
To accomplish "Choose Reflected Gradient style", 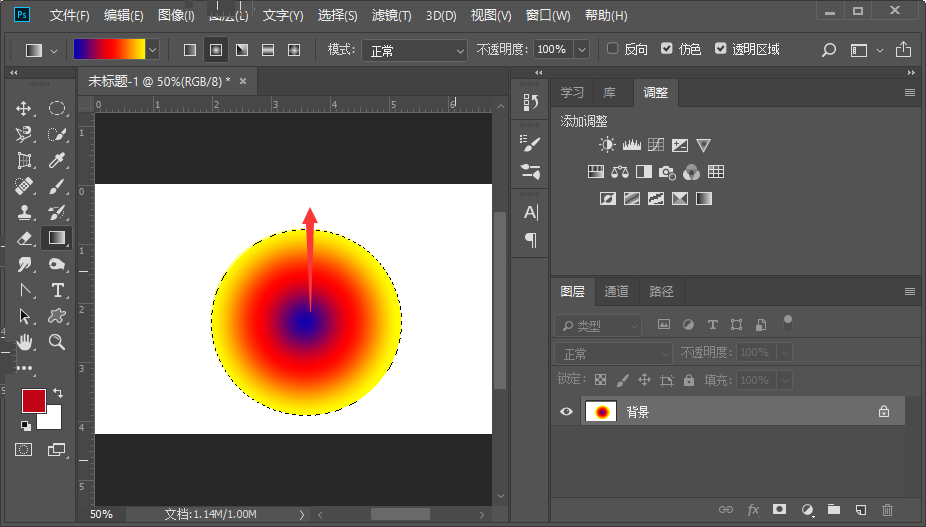I will (268, 50).
